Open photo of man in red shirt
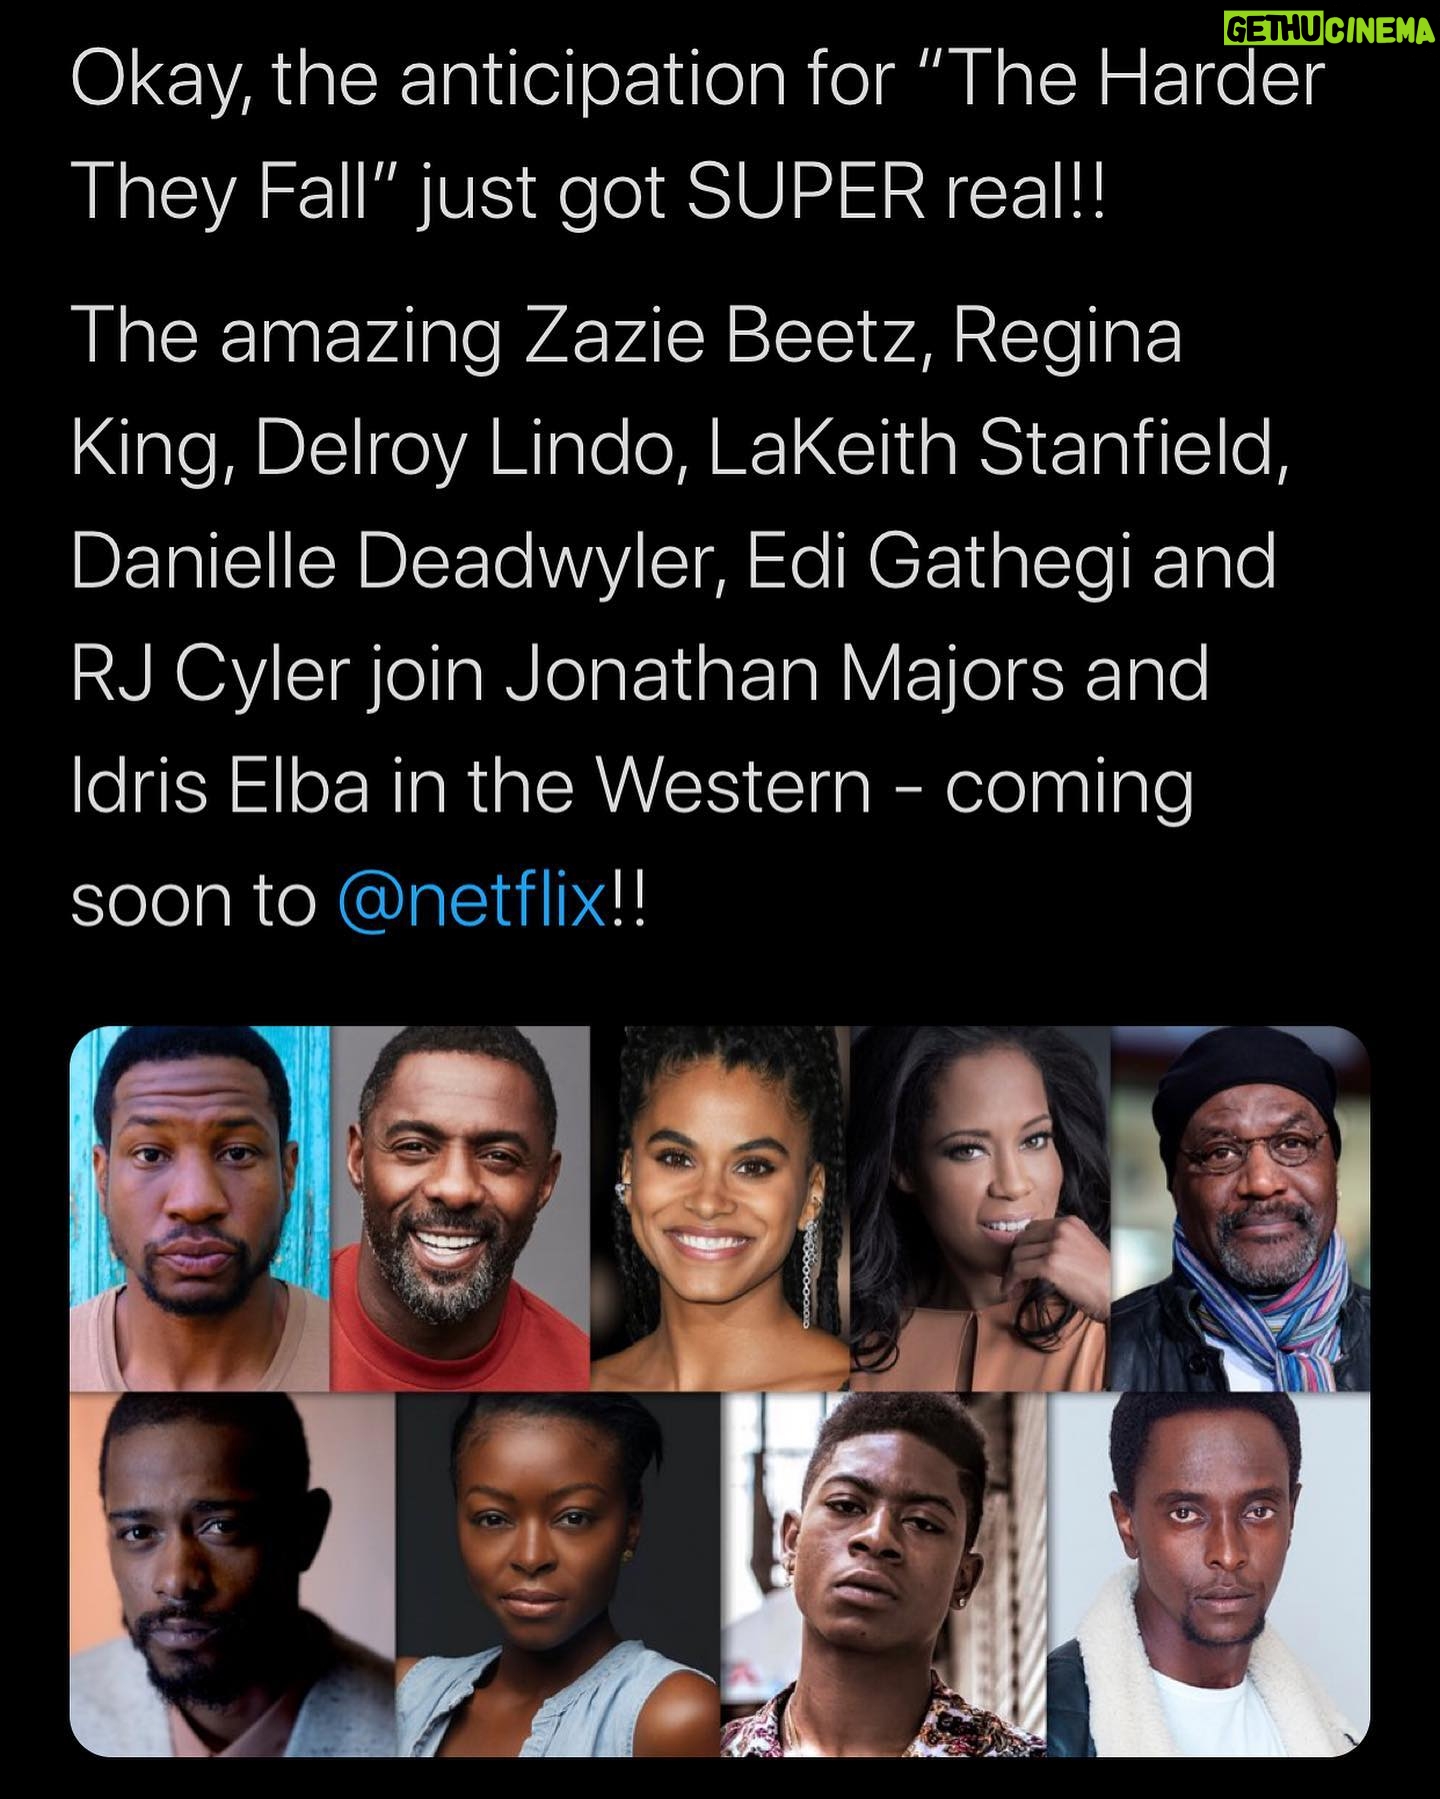The image size is (1440, 1799). [x=460, y=1208]
